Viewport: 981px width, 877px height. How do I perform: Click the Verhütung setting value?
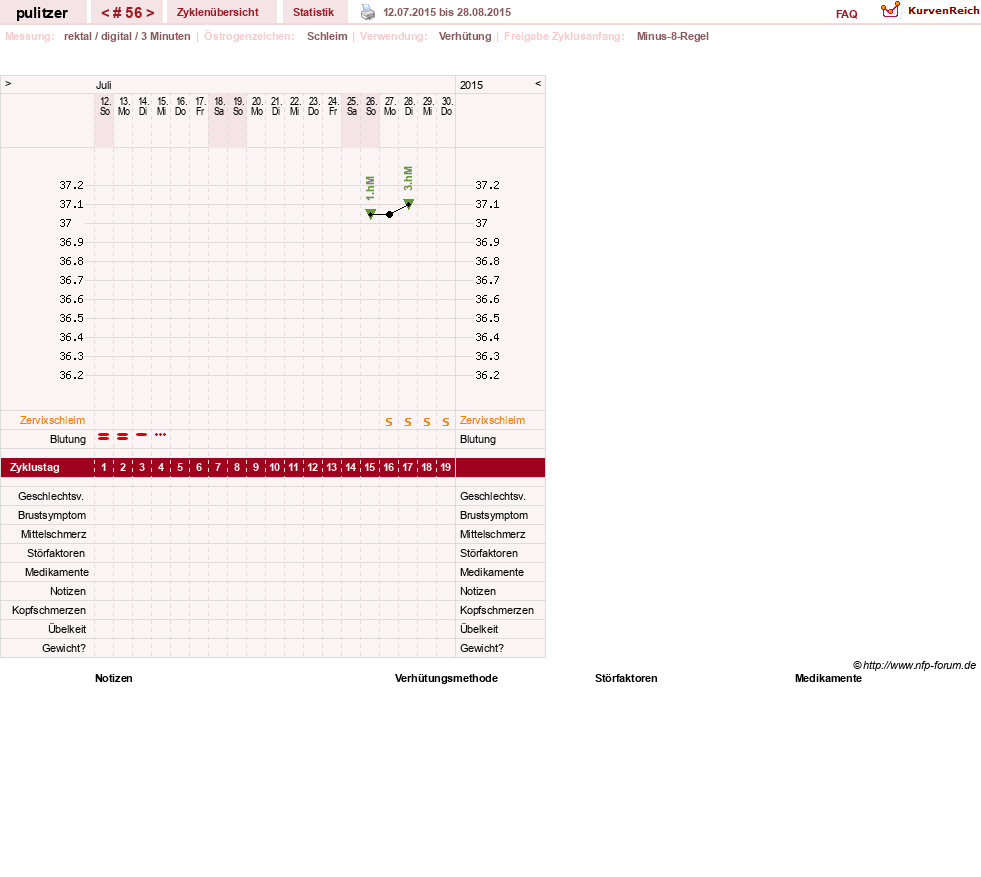465,36
